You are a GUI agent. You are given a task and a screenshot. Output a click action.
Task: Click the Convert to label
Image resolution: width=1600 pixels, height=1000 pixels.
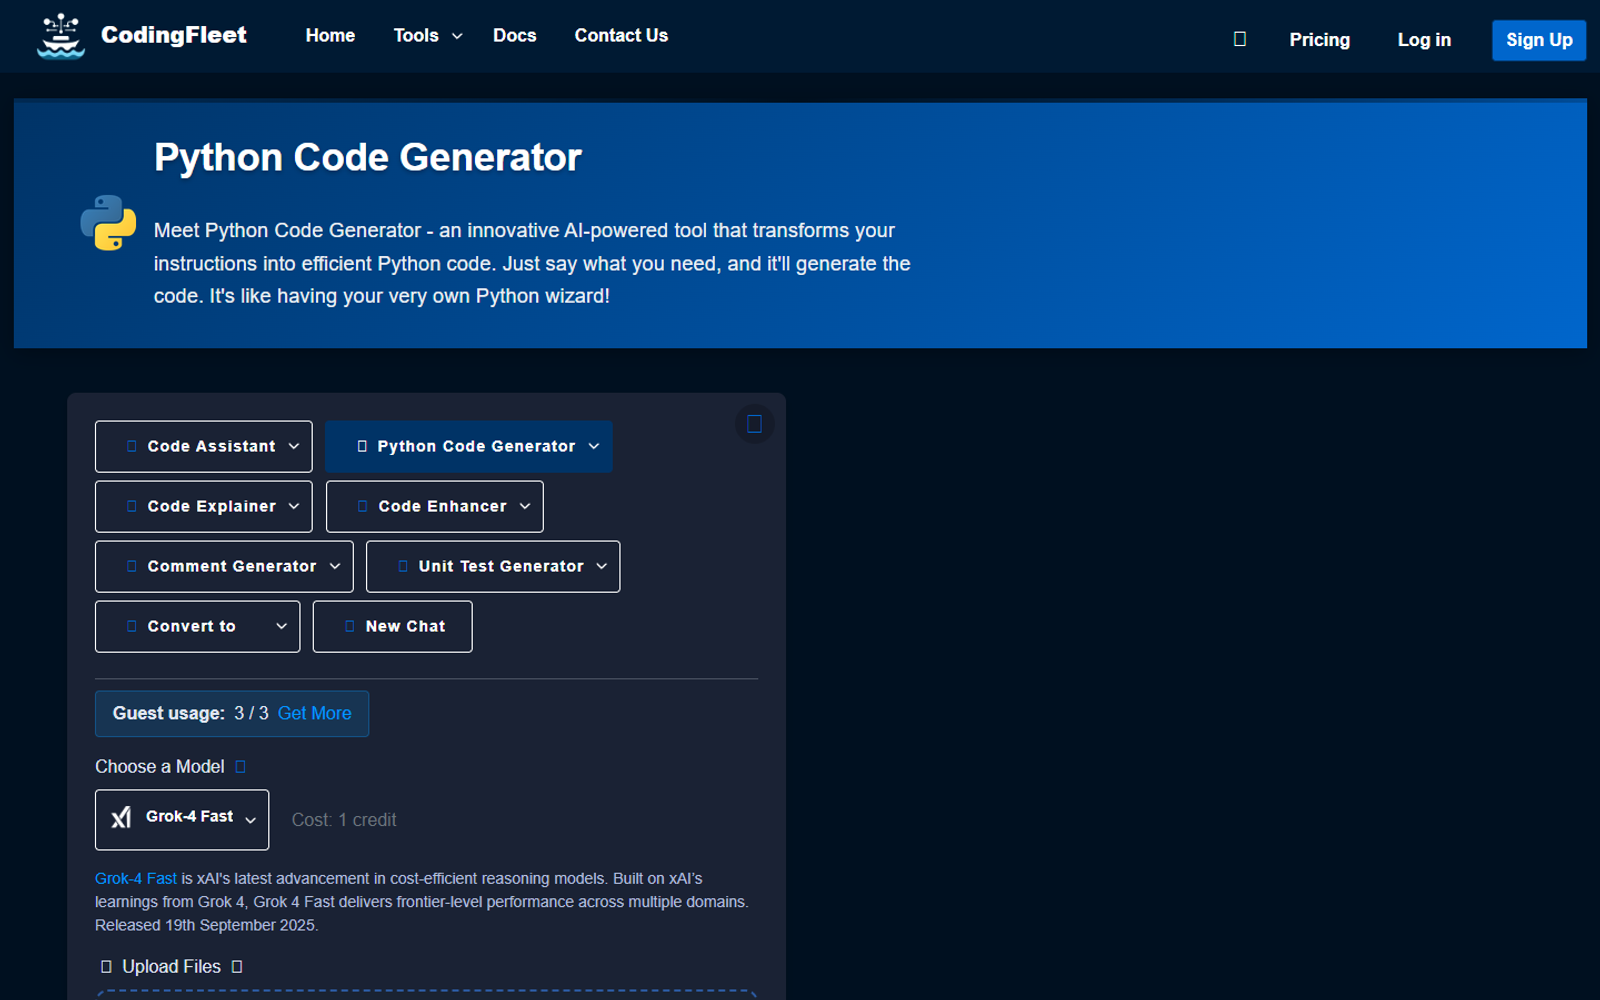point(191,626)
